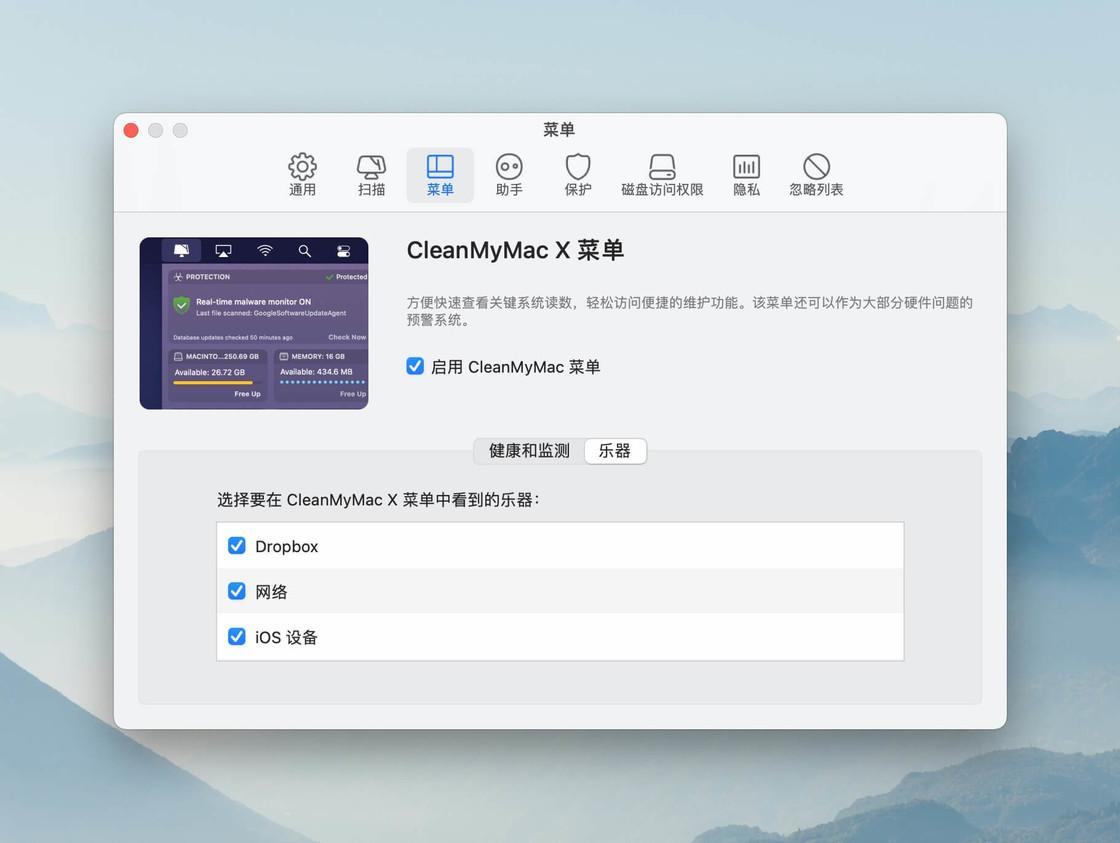Open the 乐器 tab

[615, 451]
